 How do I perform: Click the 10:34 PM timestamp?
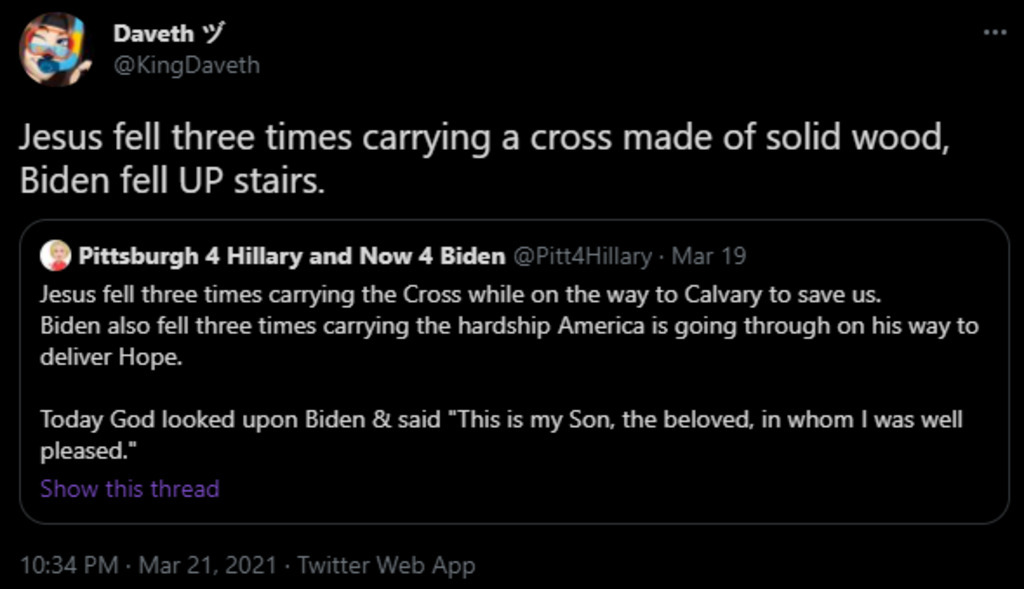(x=69, y=565)
